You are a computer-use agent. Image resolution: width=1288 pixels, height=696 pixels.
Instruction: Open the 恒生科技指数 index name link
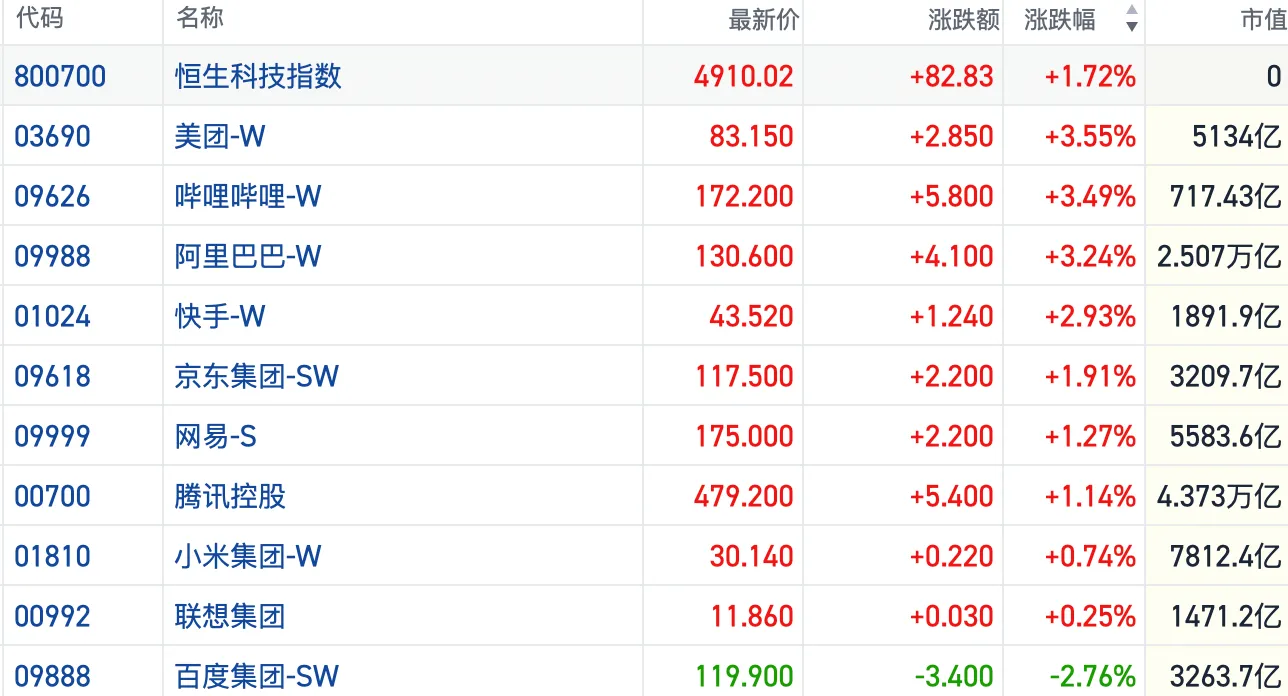[258, 76]
